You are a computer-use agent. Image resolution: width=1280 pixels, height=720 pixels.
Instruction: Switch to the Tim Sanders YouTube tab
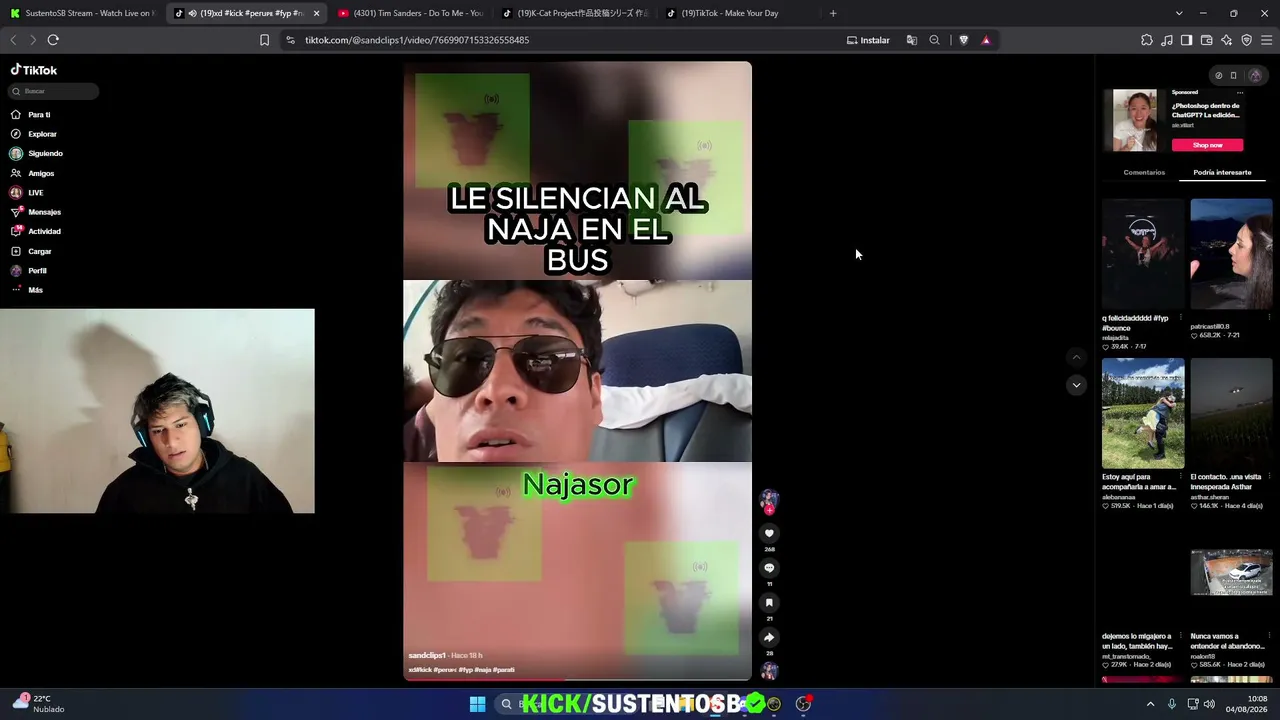tap(412, 13)
